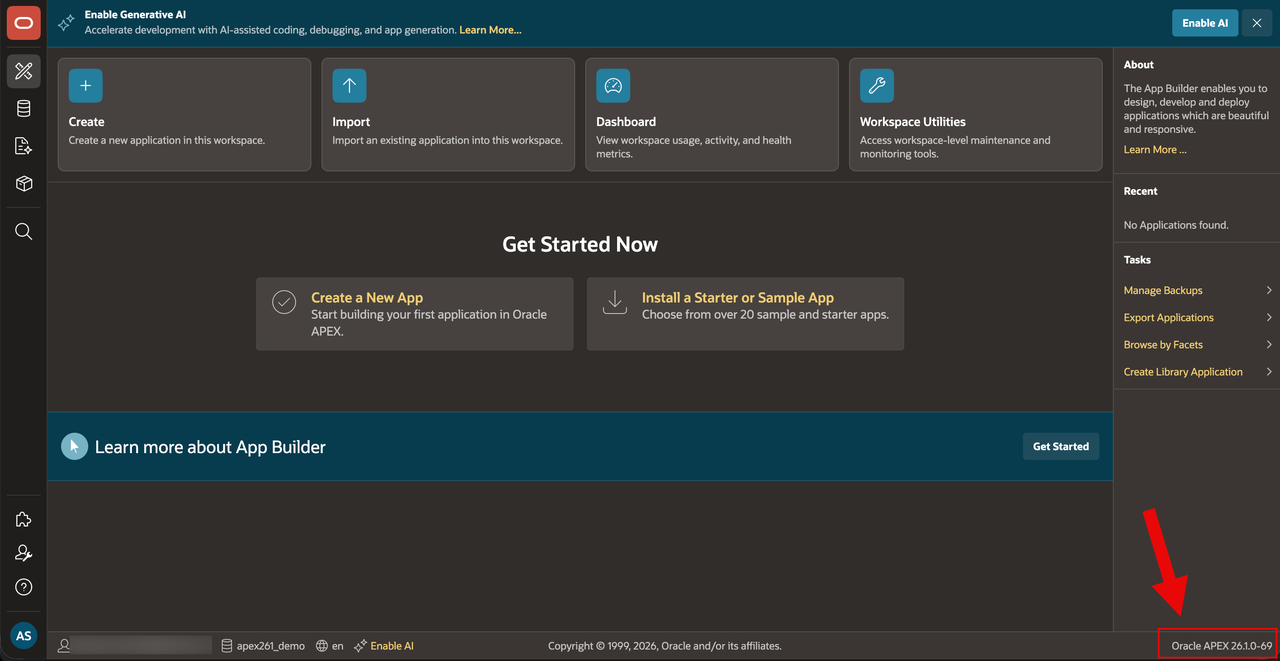Dismiss the Generative AI banner
The width and height of the screenshot is (1280, 661).
pyautogui.click(x=1257, y=23)
